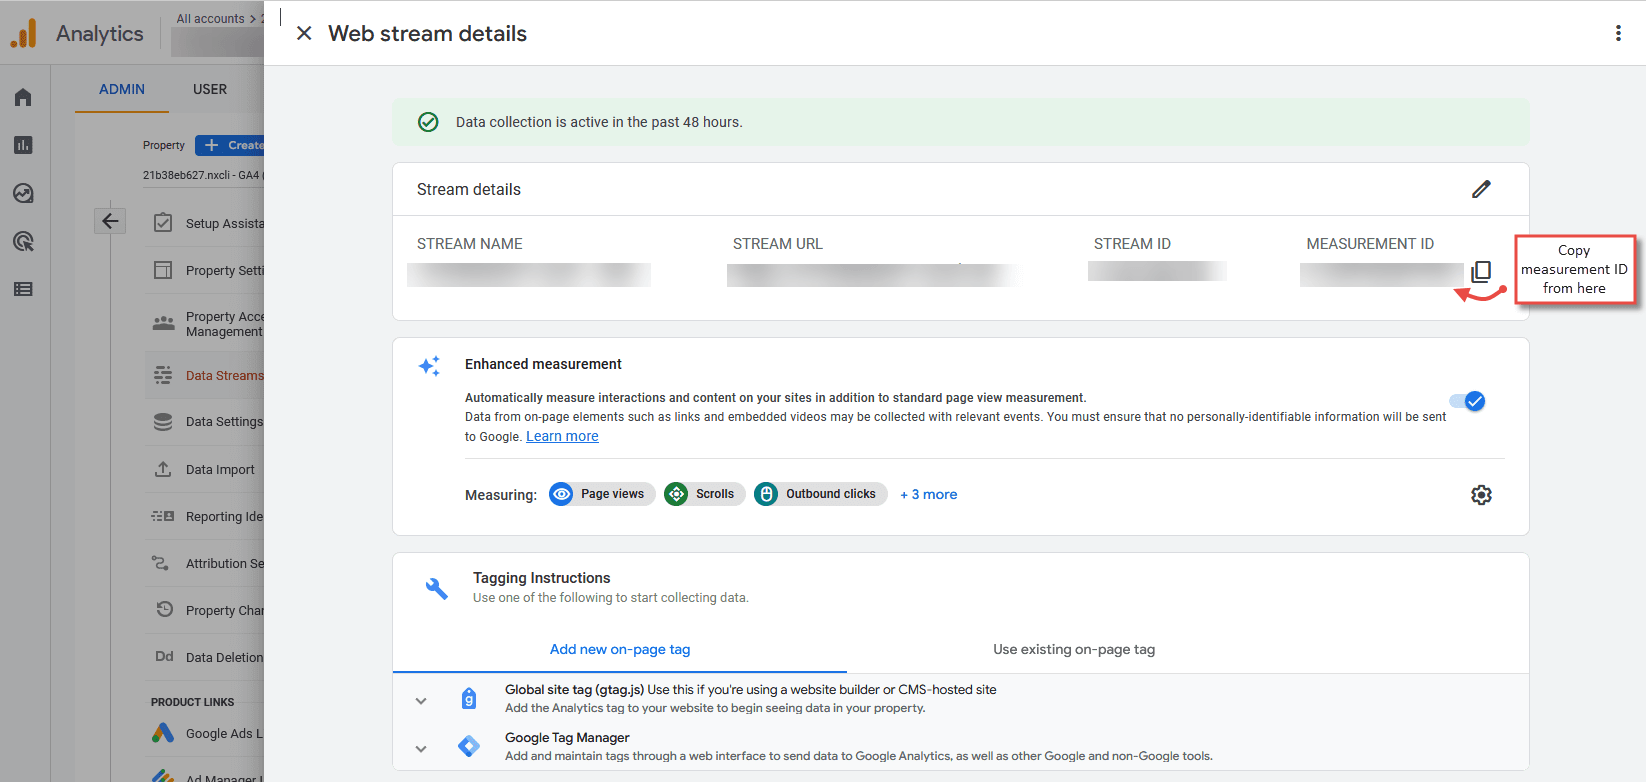Click the Tagging Instructions wrench icon

tap(437, 588)
